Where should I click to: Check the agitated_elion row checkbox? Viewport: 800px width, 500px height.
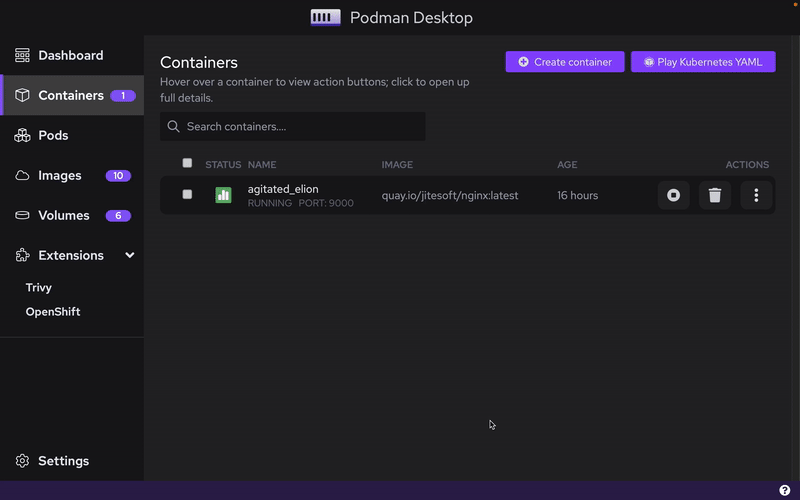point(187,194)
